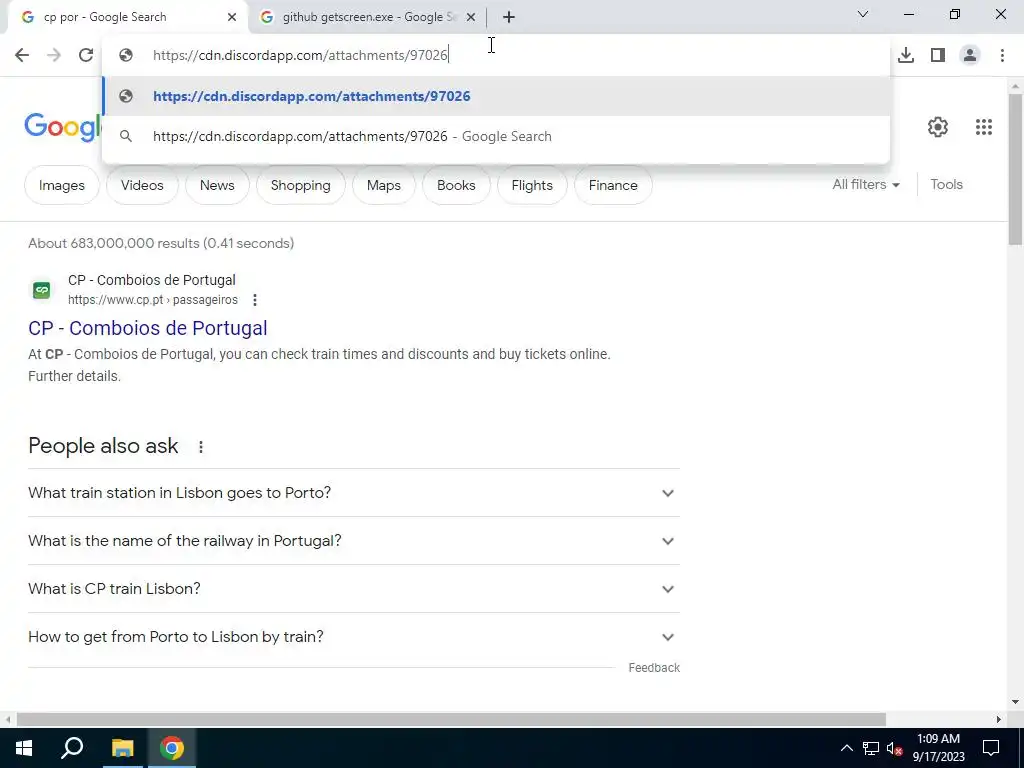Image resolution: width=1024 pixels, height=768 pixels.
Task: Open Windows Start menu
Action: [24, 748]
